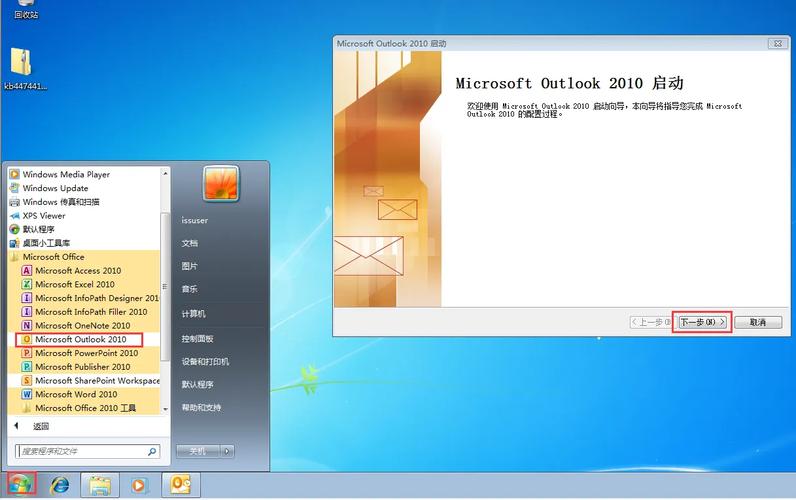Open 帮助和支持 from Start menu

(x=201, y=407)
